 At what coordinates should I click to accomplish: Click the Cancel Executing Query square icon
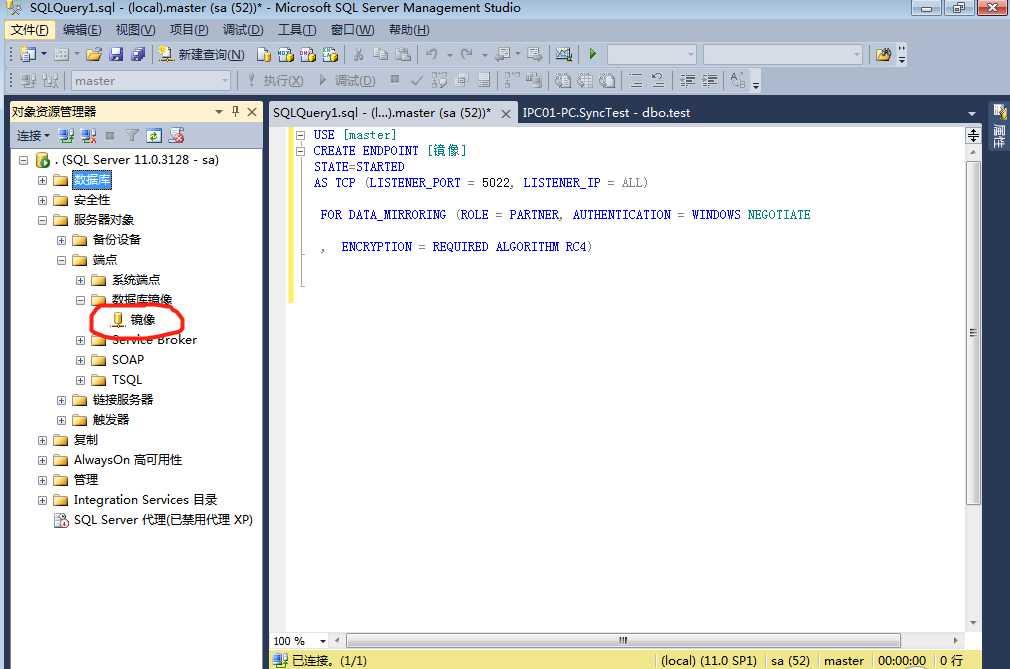395,80
